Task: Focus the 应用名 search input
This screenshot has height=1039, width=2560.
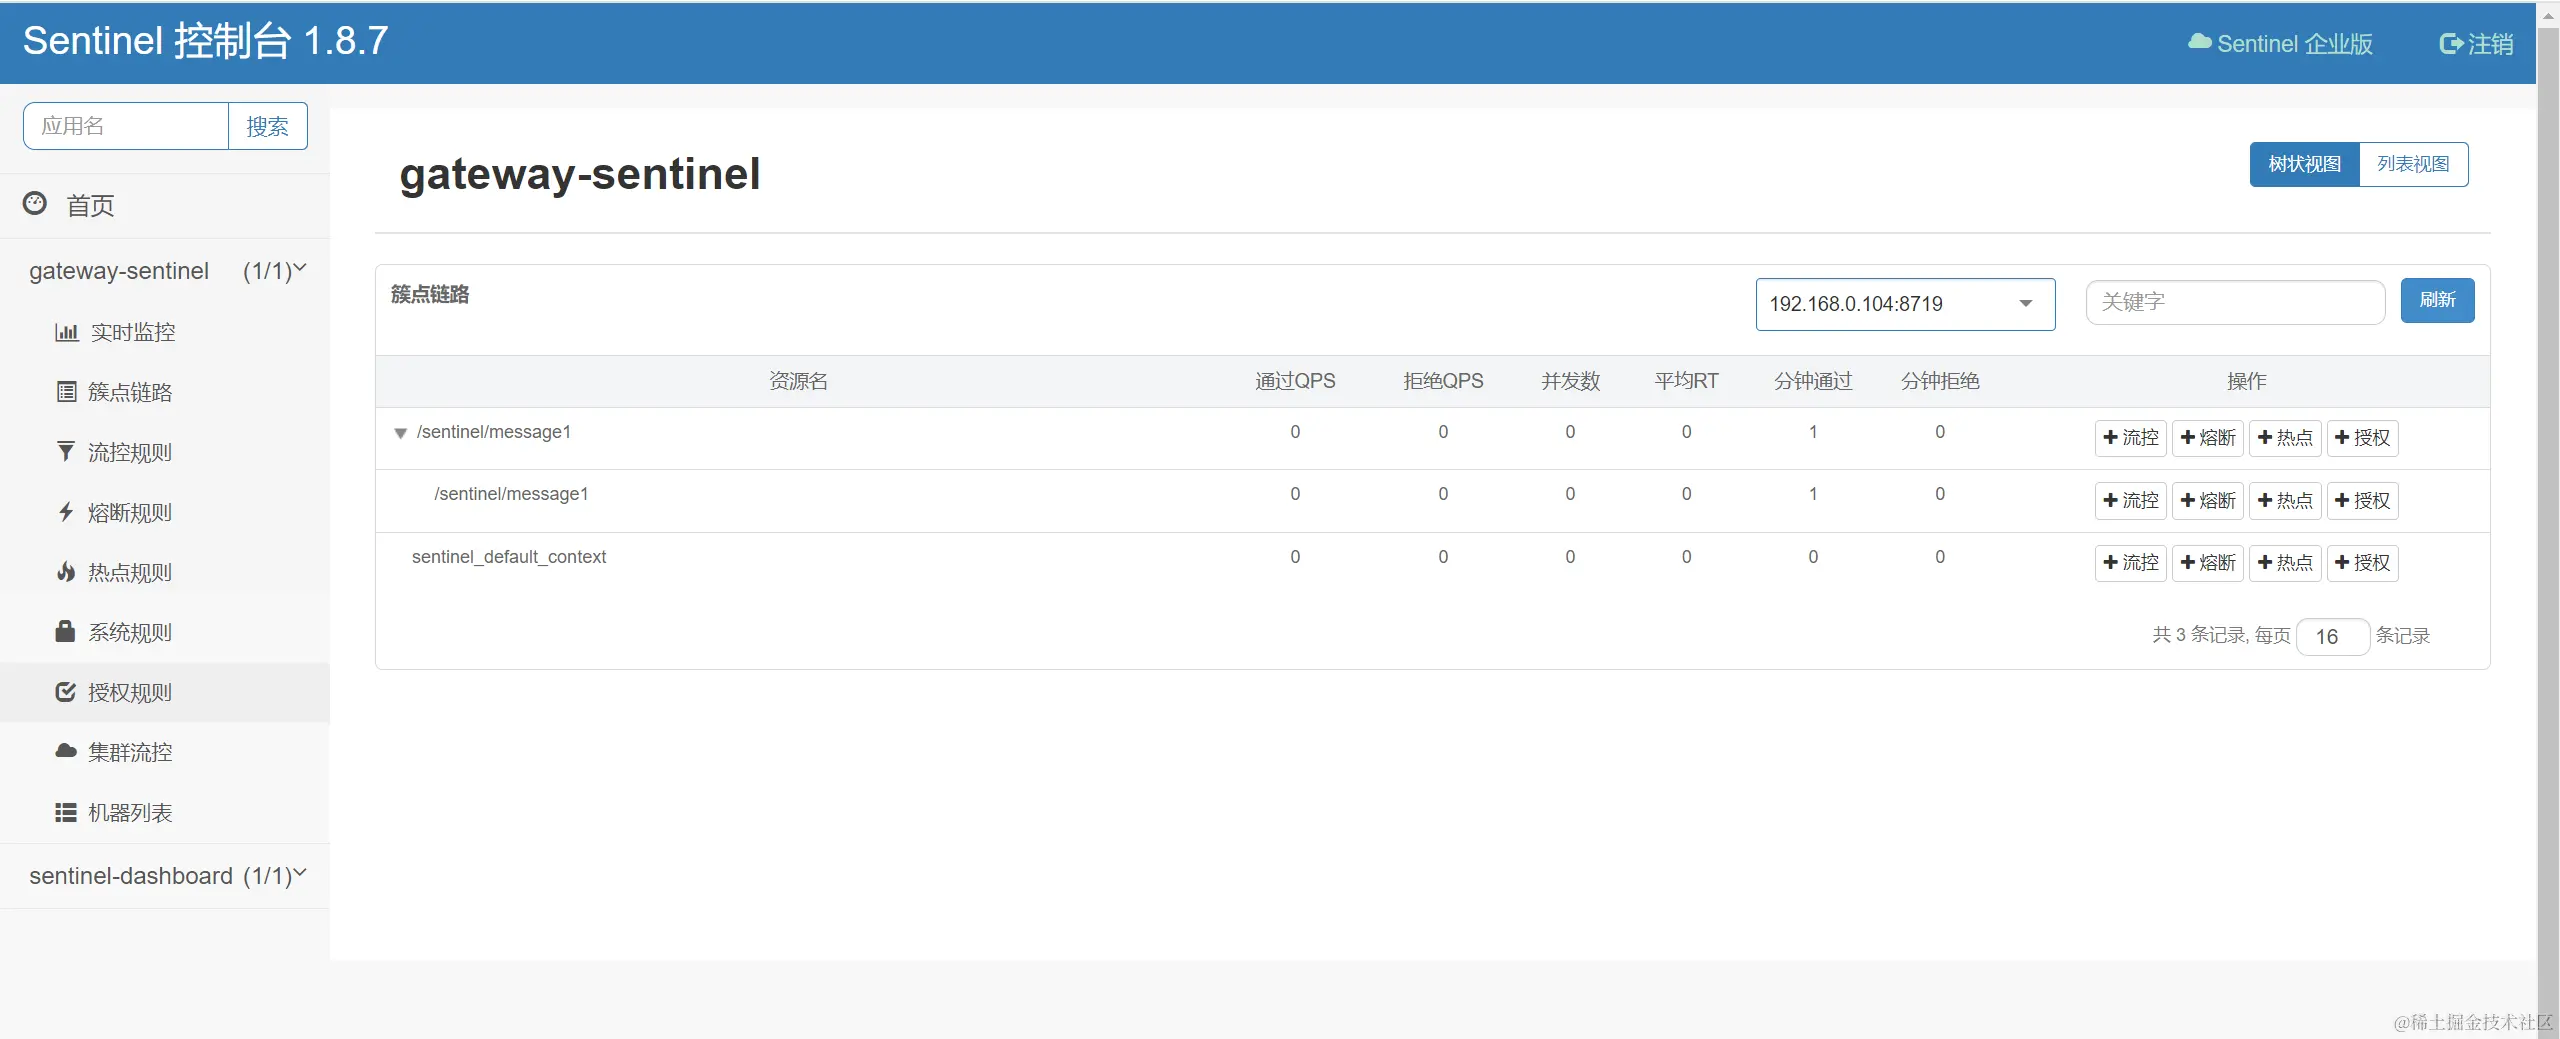Action: pos(126,126)
